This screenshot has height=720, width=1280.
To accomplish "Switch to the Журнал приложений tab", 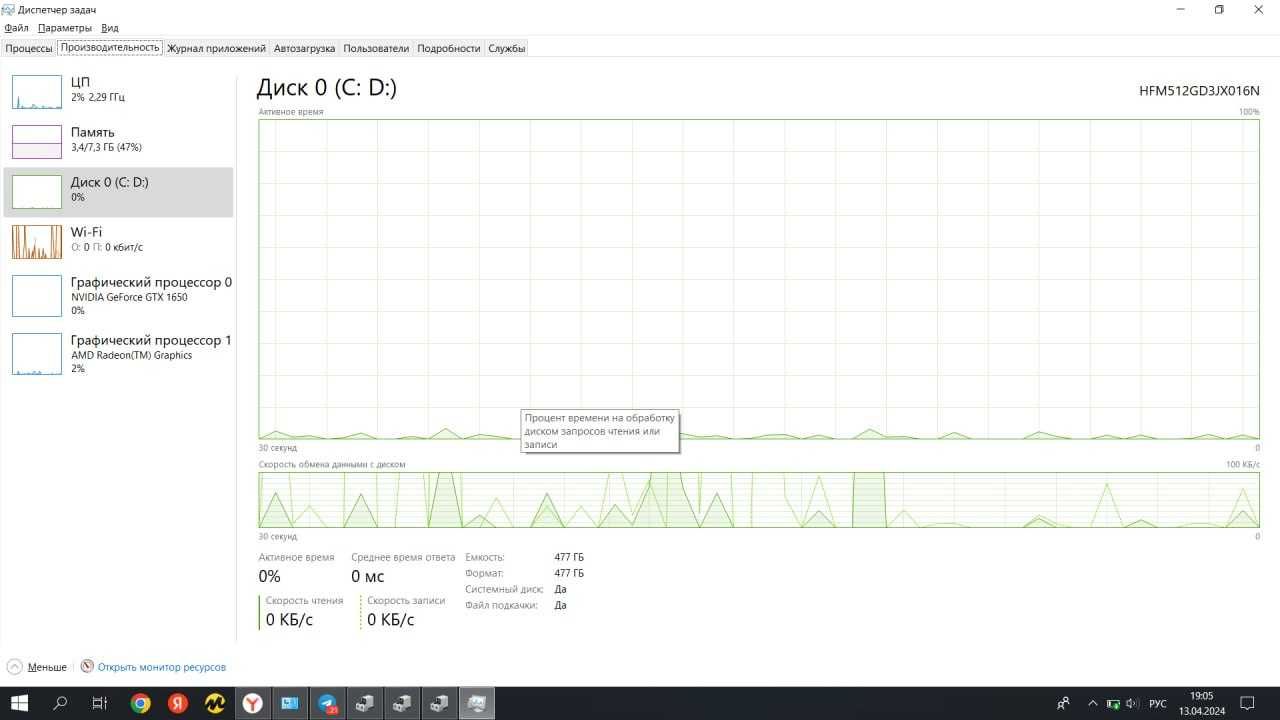I will tap(216, 48).
